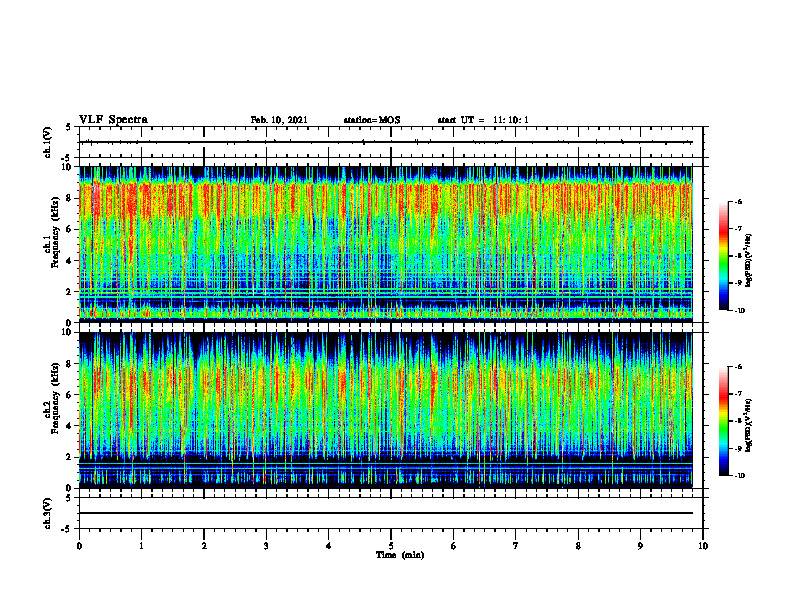Click the ch.2 spectrogram plot area
Image resolution: width=792 pixels, height=612 pixels.
click(x=386, y=410)
